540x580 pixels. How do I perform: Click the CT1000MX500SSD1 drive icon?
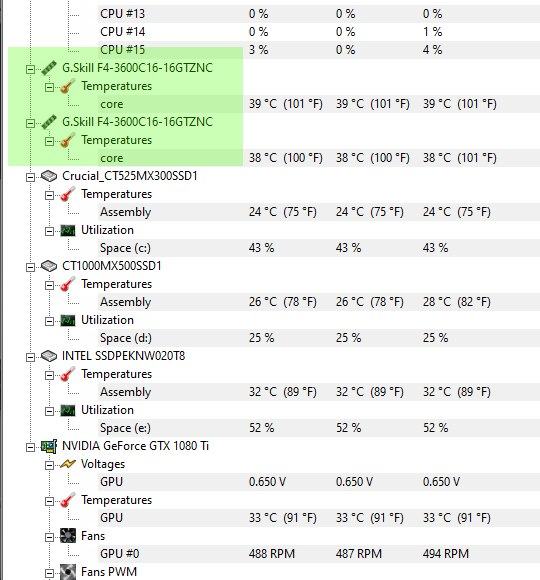[x=49, y=266]
